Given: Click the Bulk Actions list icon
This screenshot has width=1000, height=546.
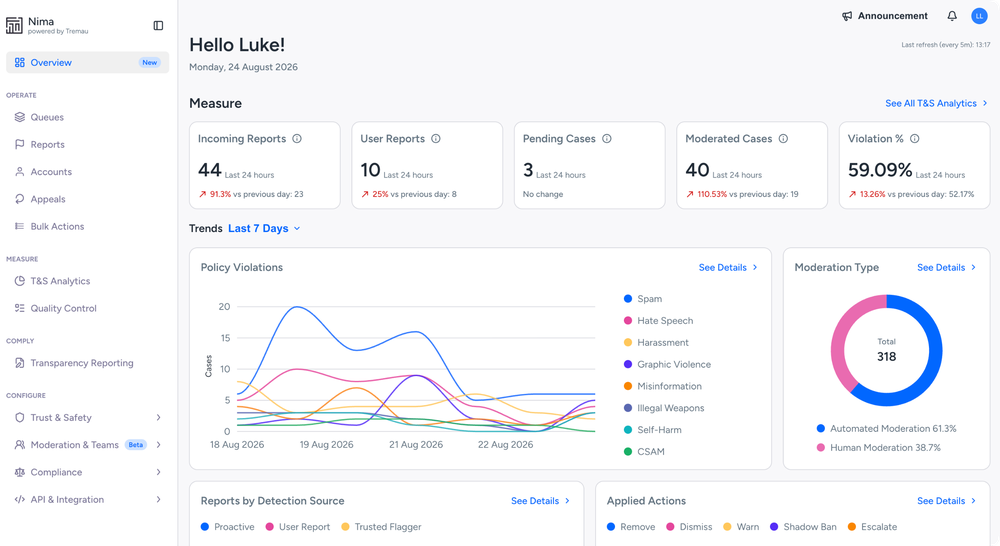Looking at the screenshot, I should pos(20,226).
